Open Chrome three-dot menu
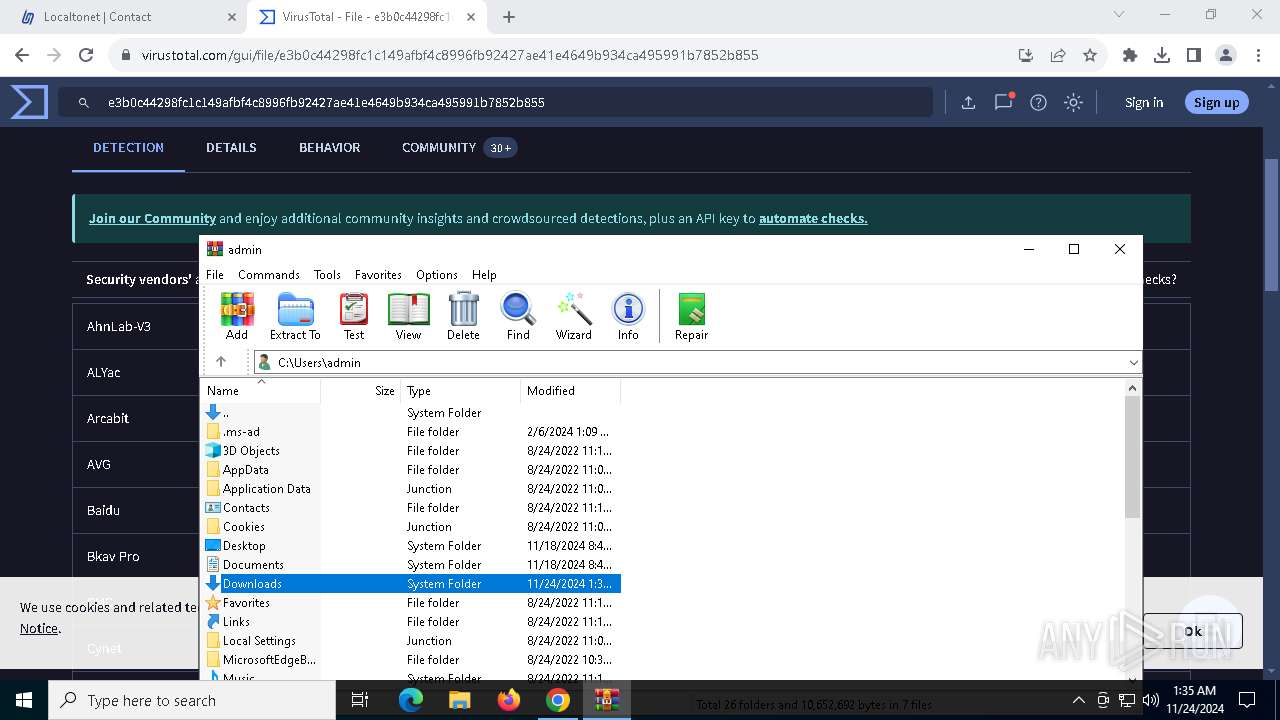Image resolution: width=1280 pixels, height=720 pixels. [x=1257, y=55]
